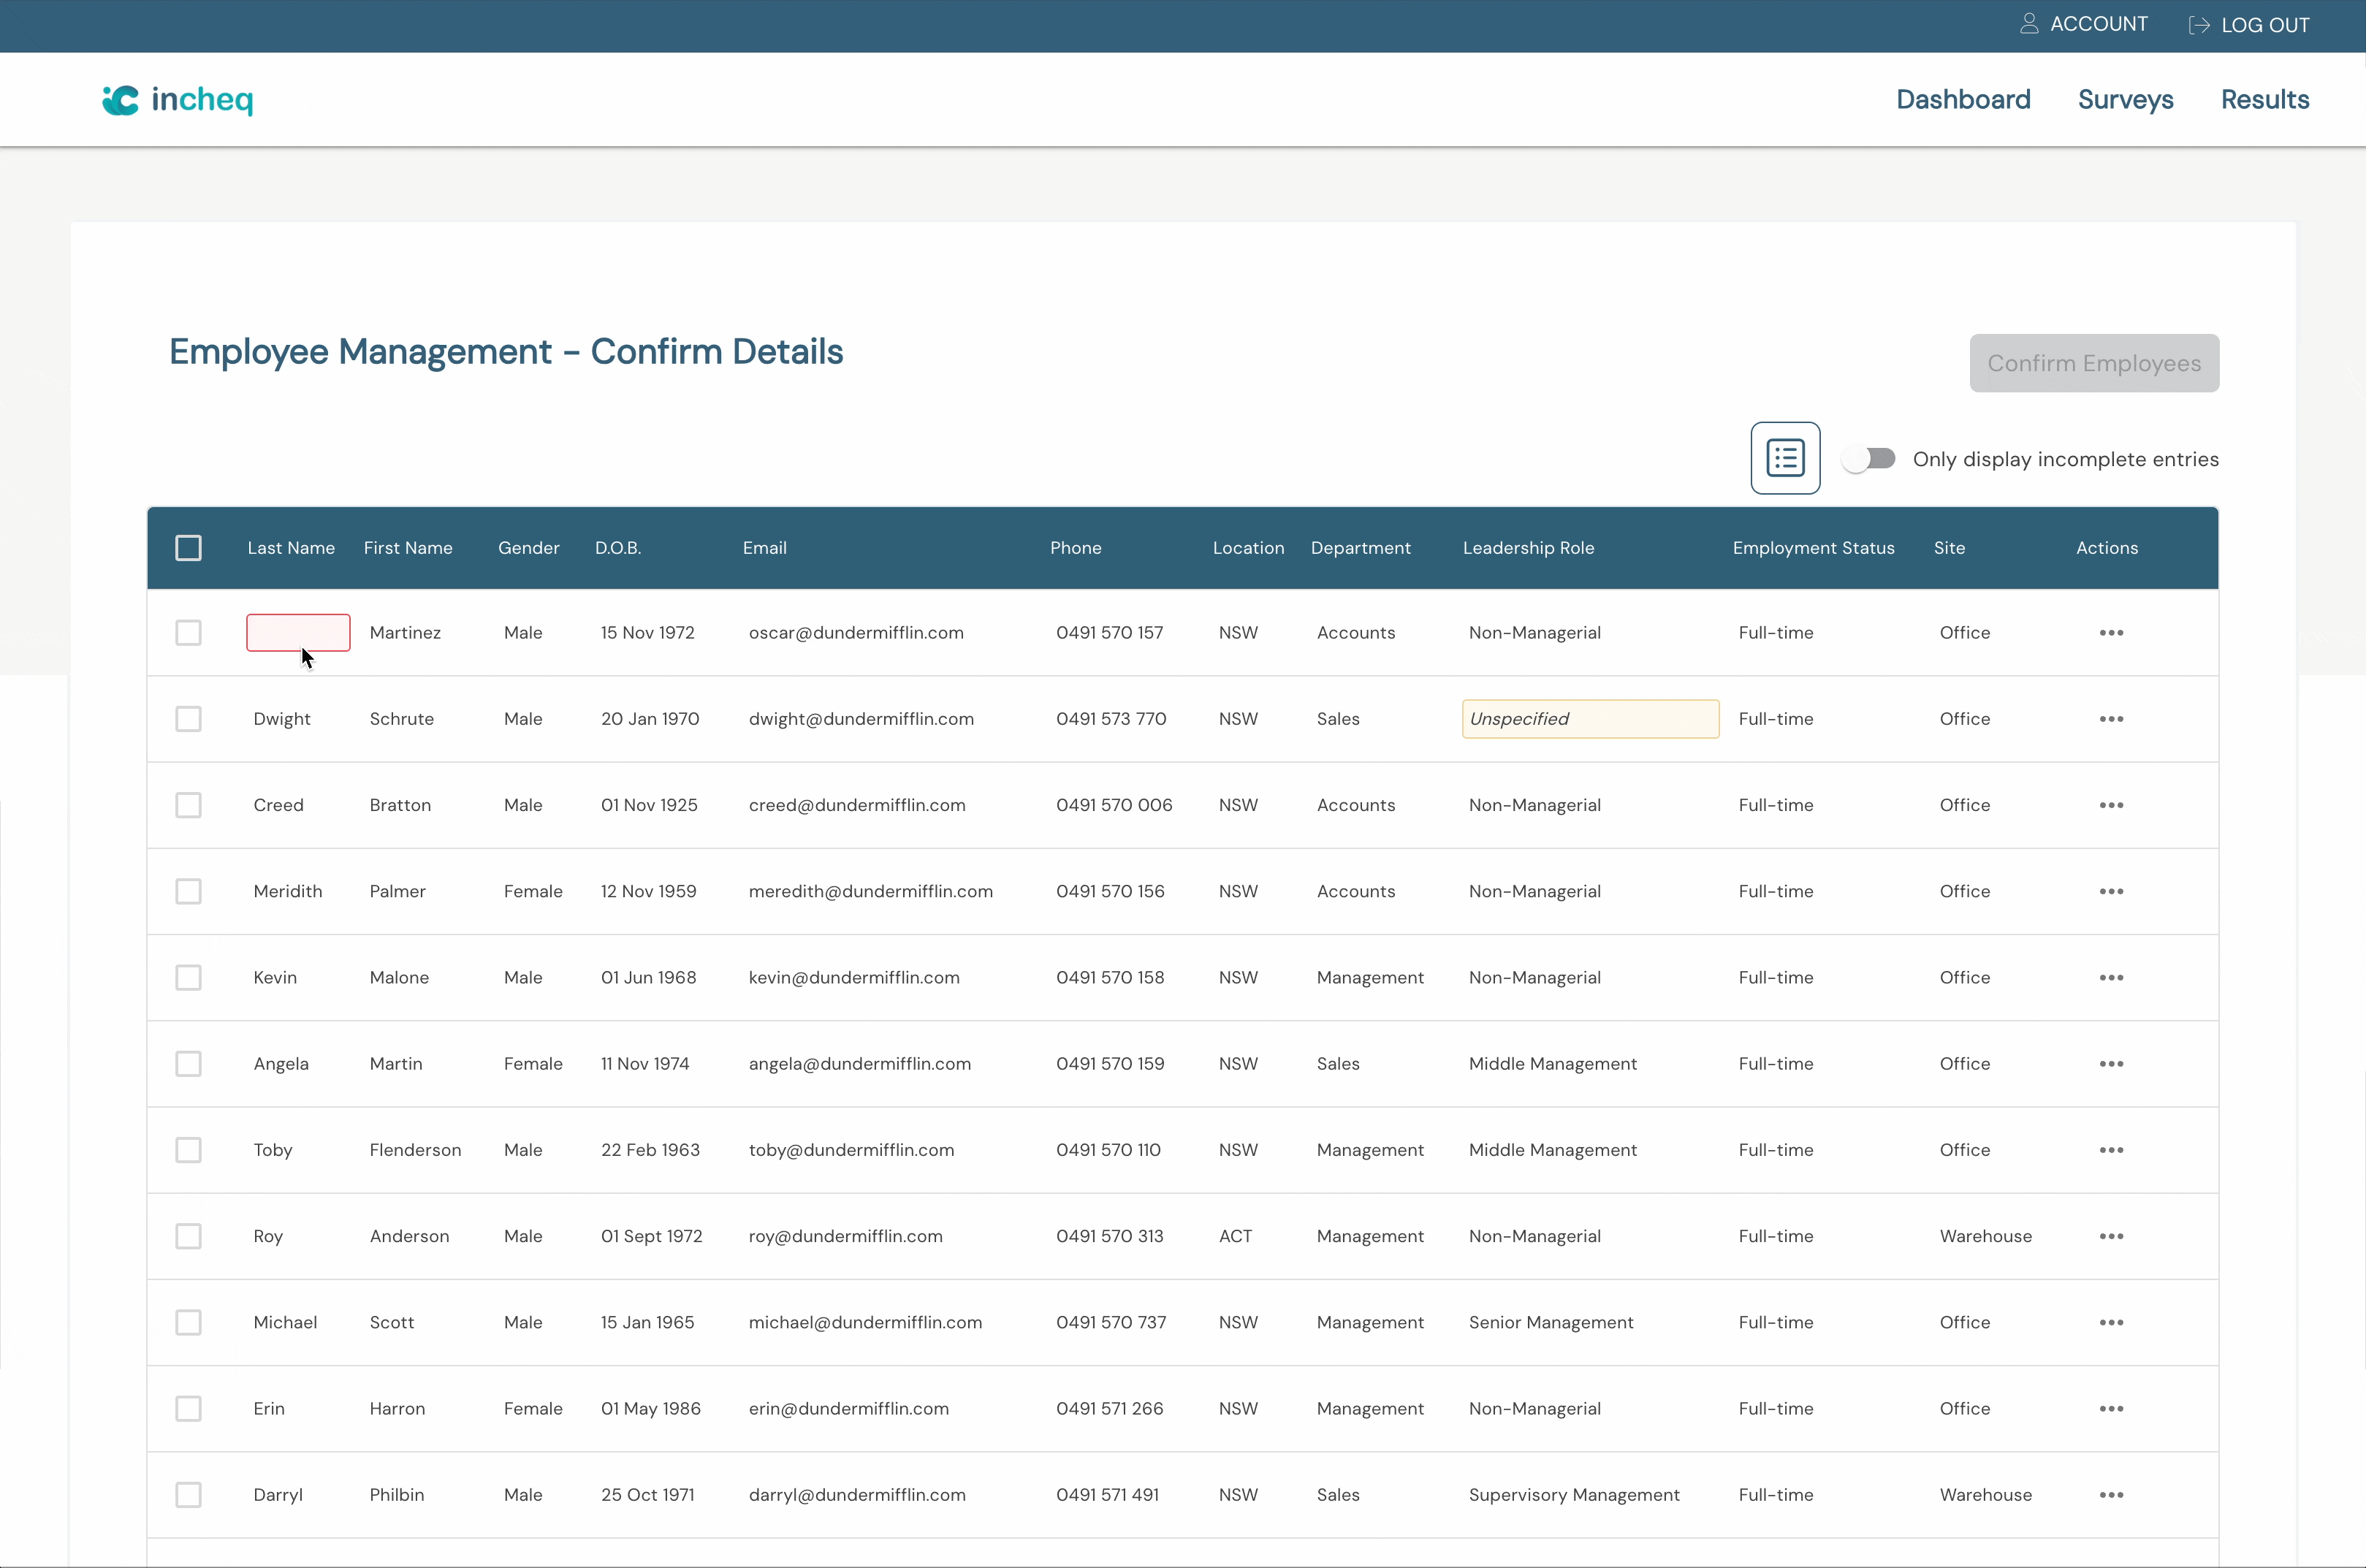
Task: Select the checkbox for Michael Scott
Action: pyautogui.click(x=188, y=1322)
